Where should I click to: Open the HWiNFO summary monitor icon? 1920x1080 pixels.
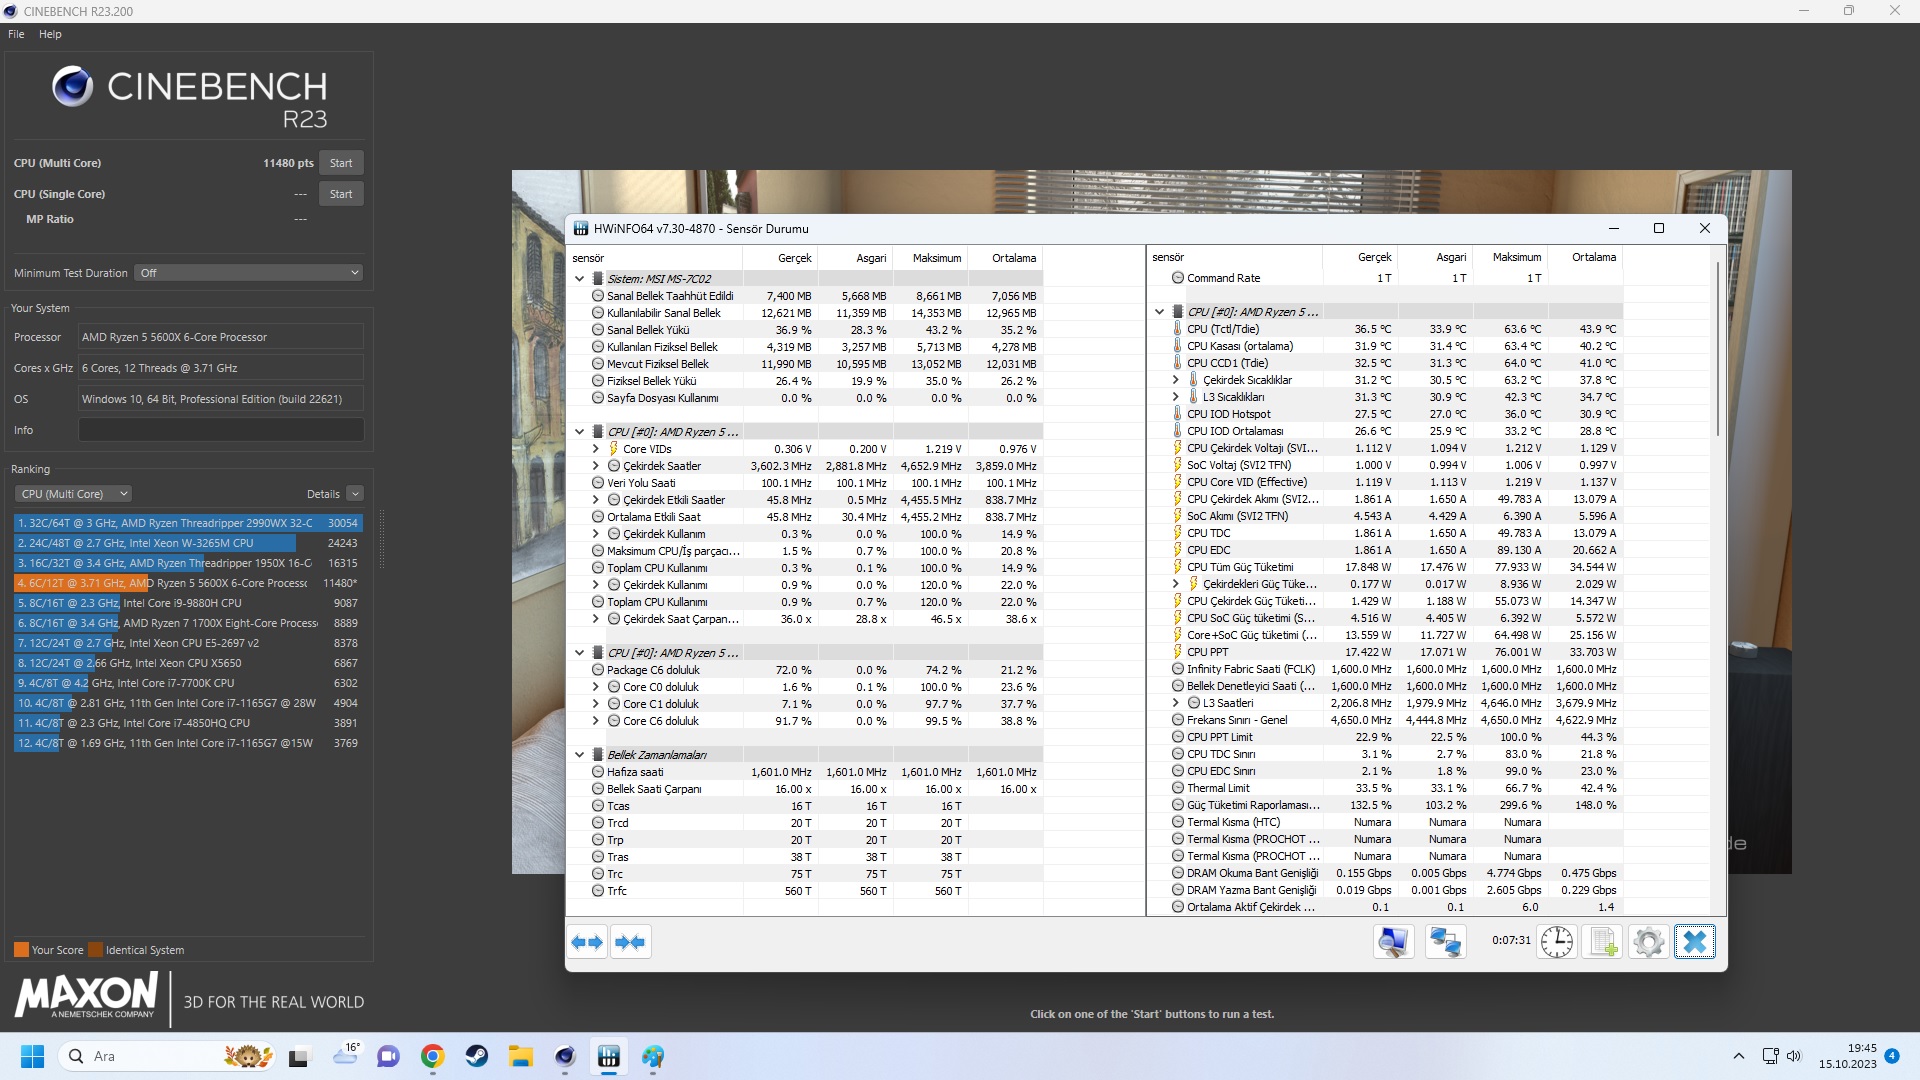(x=1393, y=942)
